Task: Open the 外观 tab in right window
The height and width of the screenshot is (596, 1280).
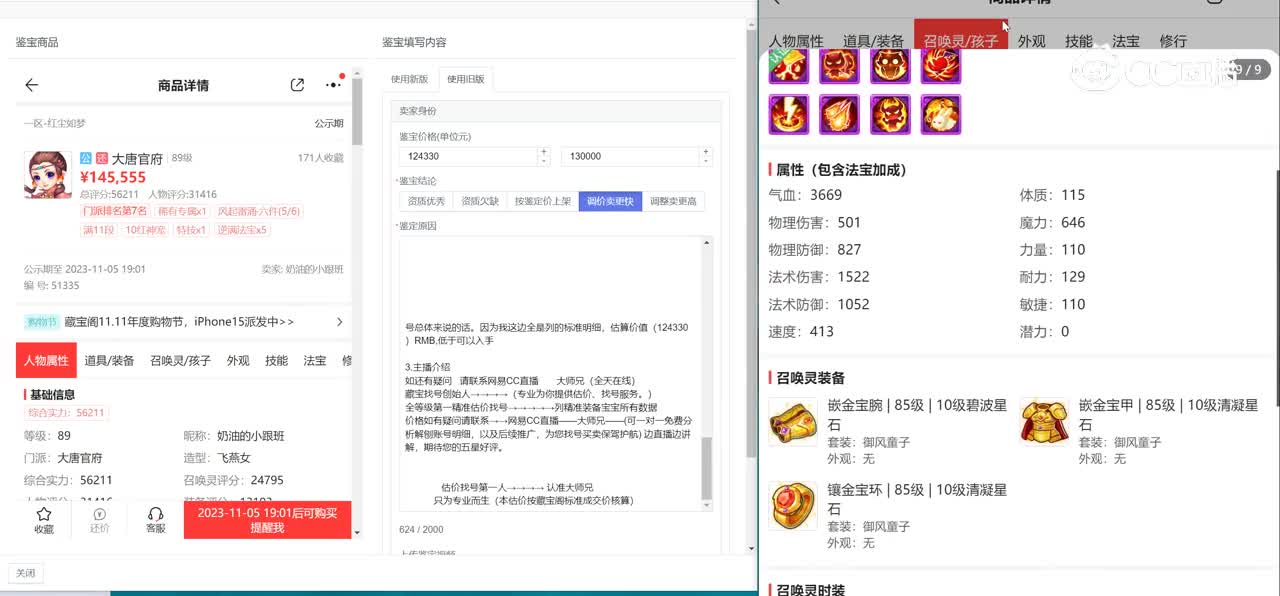Action: point(1031,41)
